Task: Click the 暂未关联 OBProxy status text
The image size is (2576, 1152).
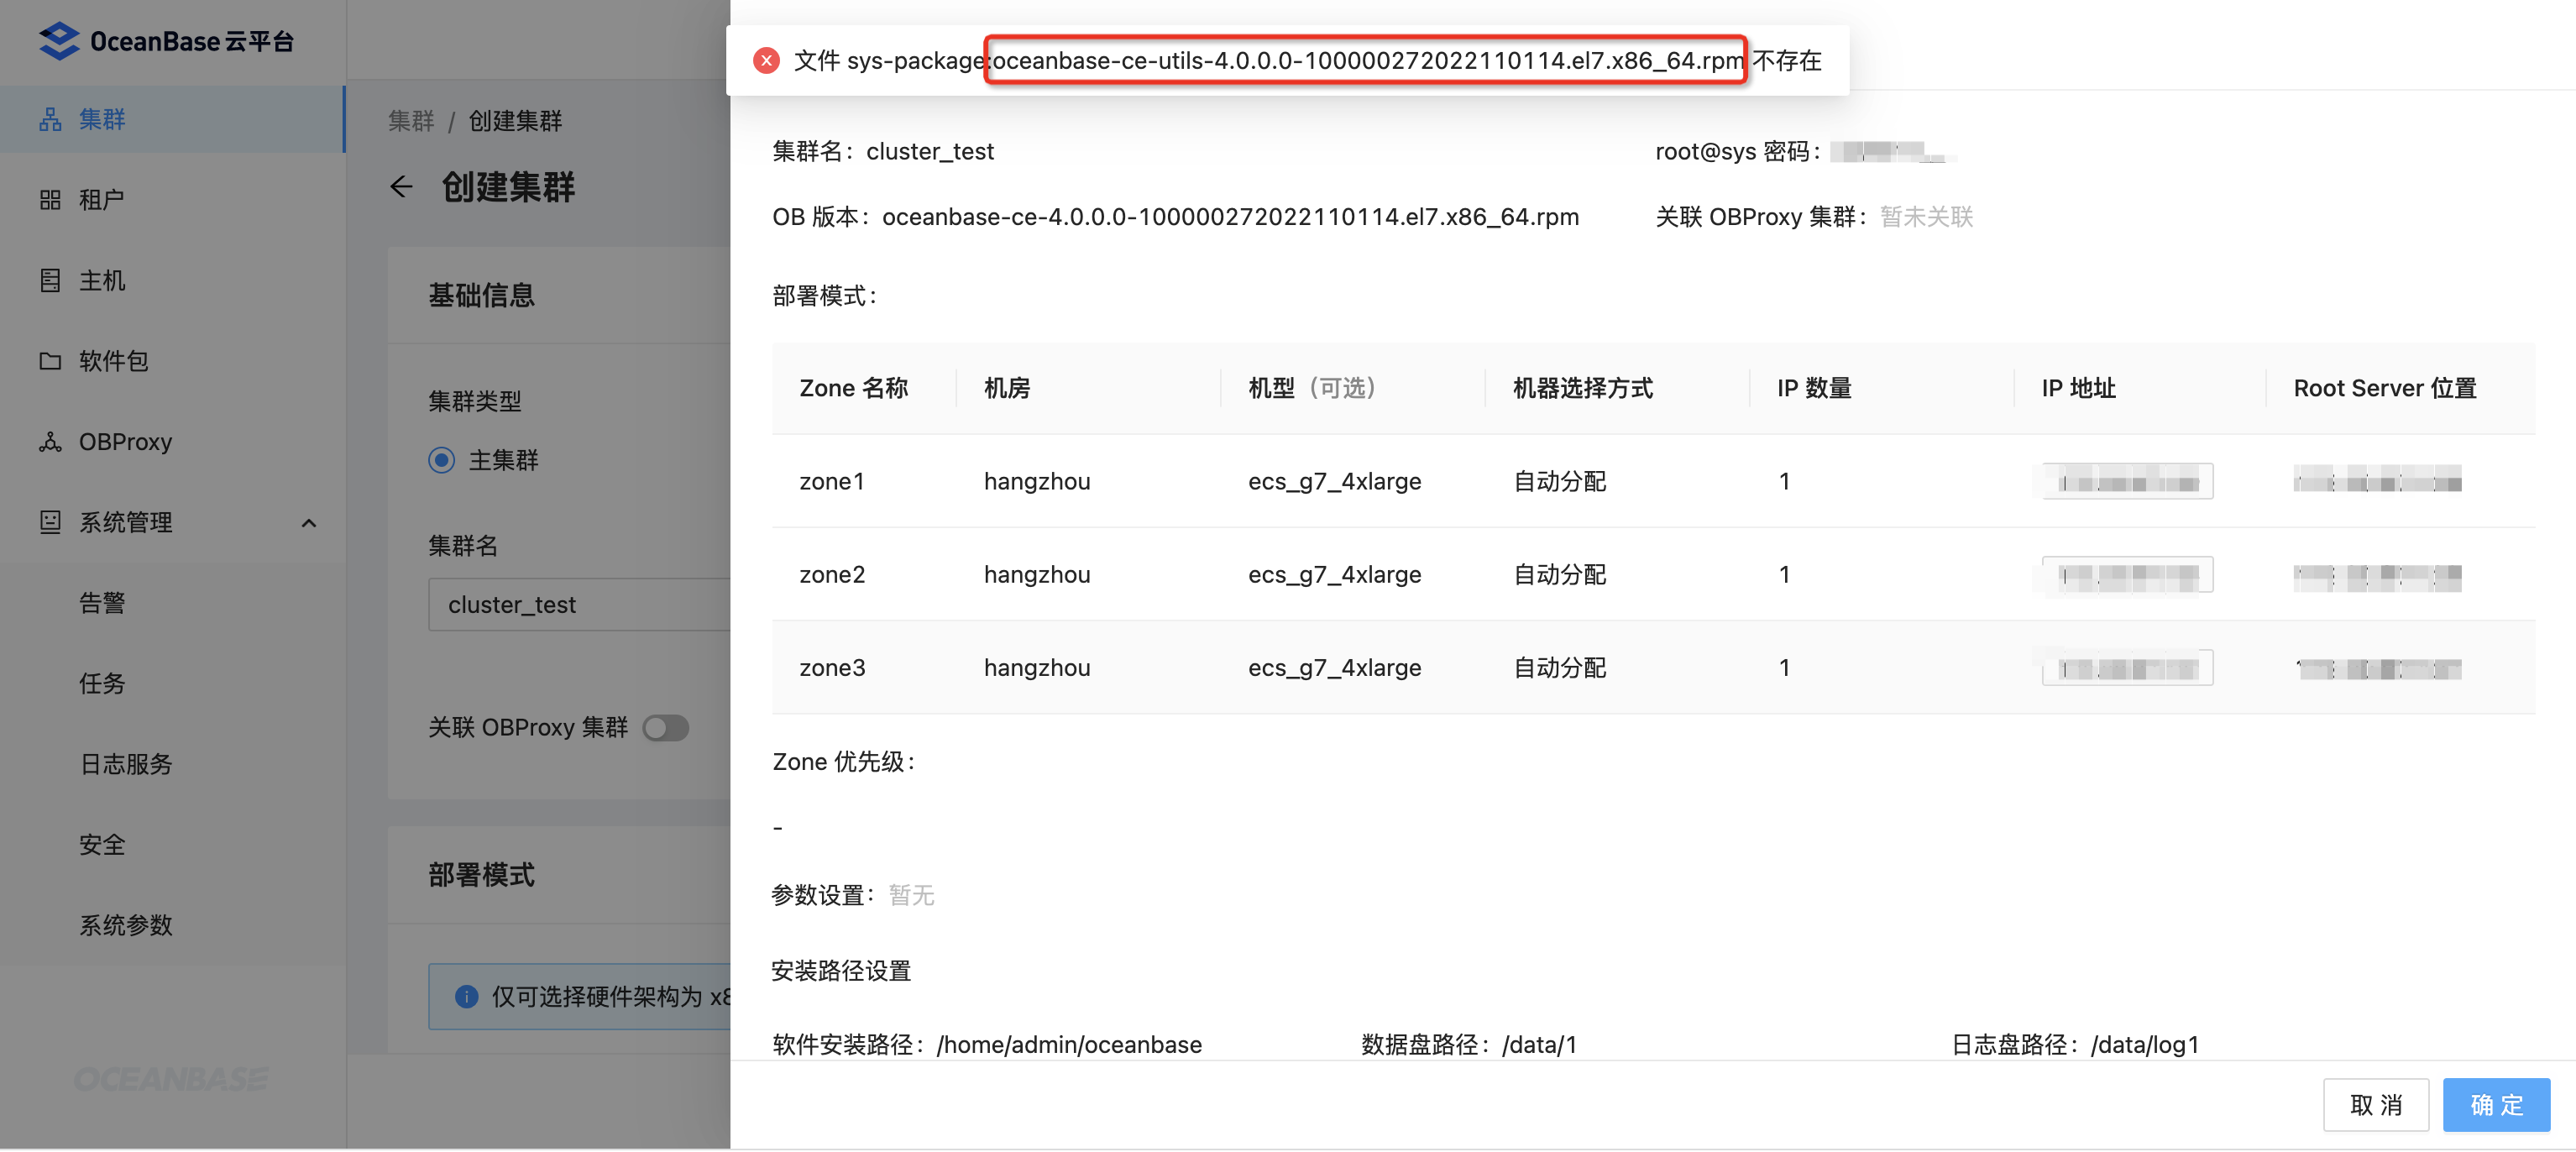Action: [1926, 217]
